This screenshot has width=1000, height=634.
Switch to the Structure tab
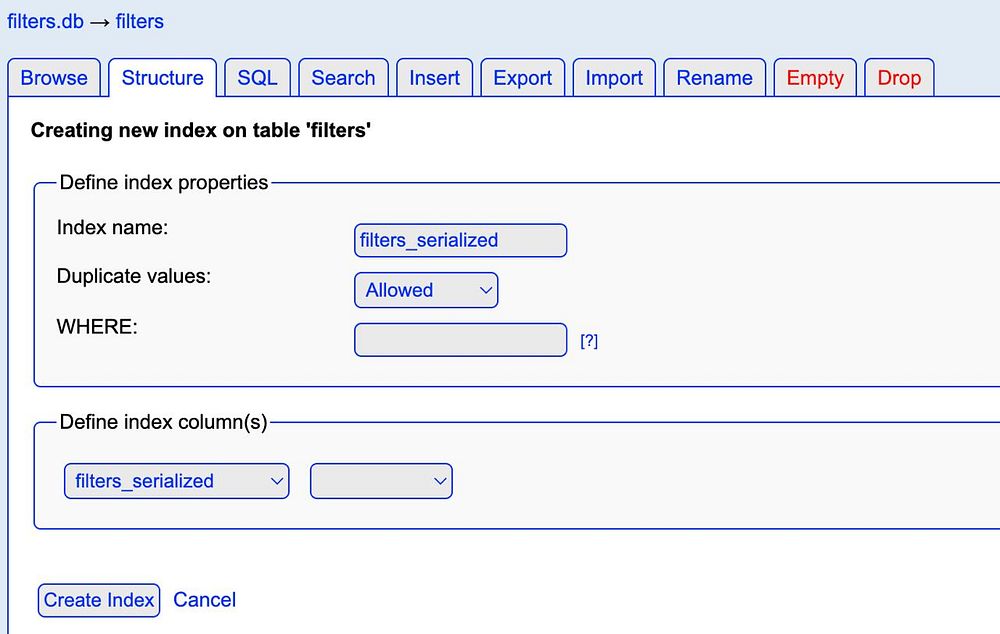point(162,78)
